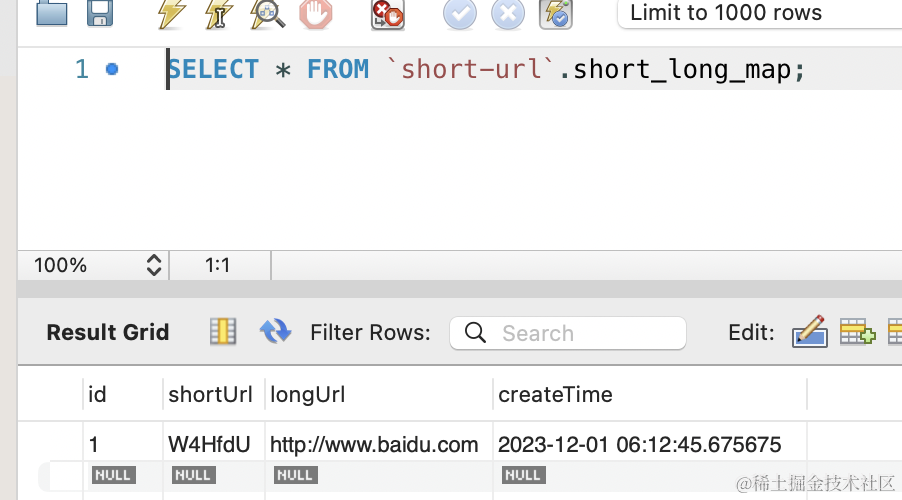This screenshot has width=902, height=500.
Task: Open a SQL script file
Action: 52,13
